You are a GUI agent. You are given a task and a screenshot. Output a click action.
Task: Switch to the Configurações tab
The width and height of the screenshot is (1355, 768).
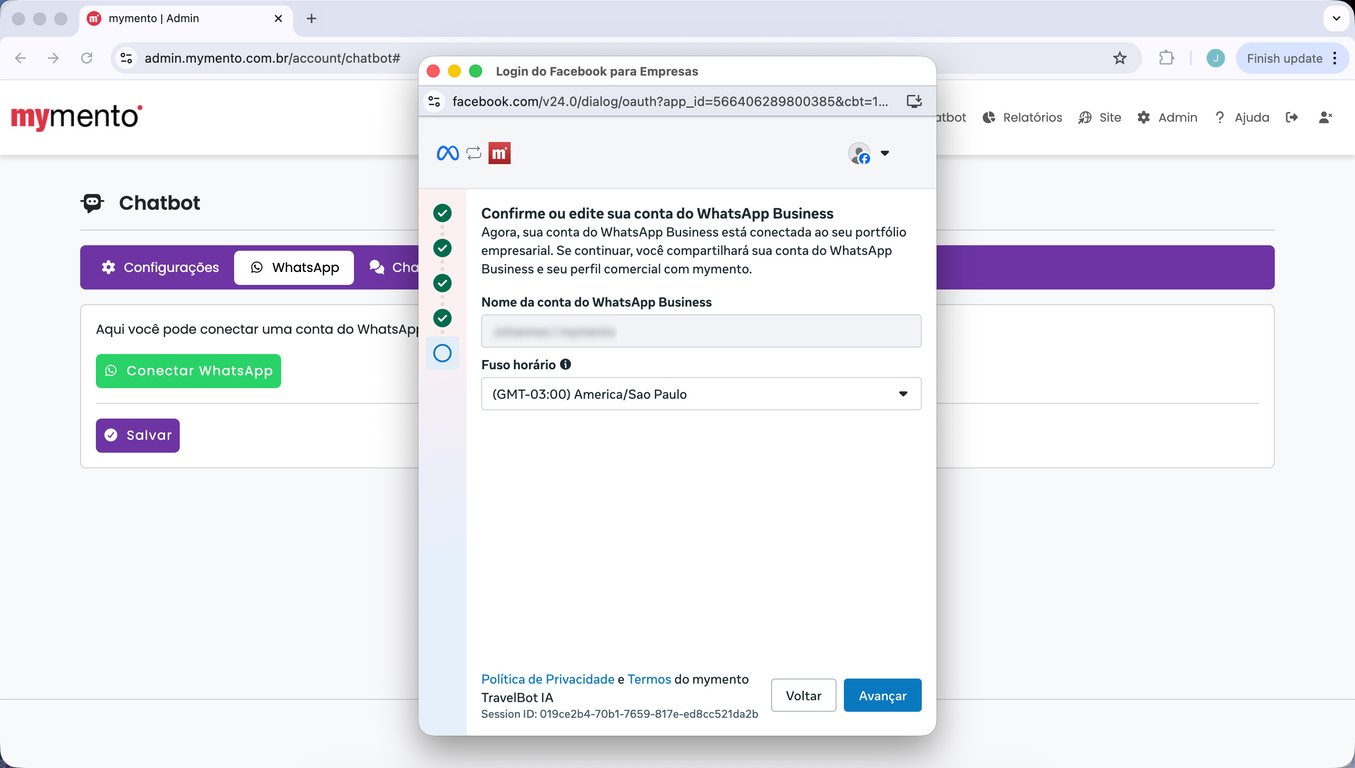[x=160, y=268]
